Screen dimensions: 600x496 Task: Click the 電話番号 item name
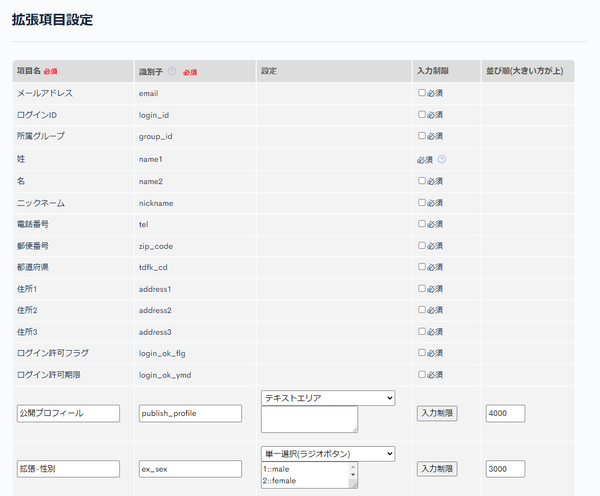coord(33,224)
